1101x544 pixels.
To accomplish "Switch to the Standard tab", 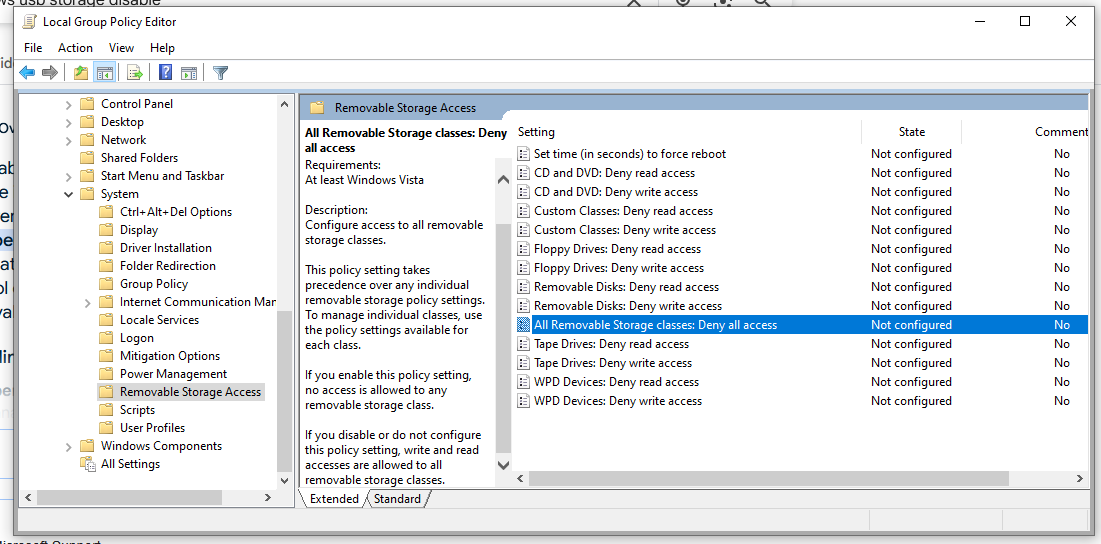I will click(397, 499).
